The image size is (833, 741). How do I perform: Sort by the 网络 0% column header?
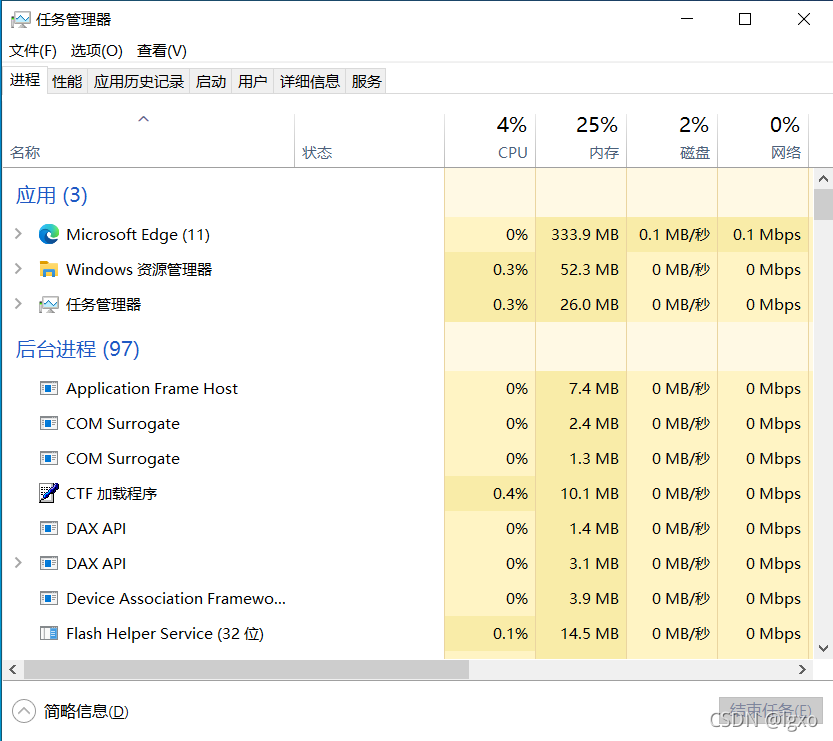763,141
